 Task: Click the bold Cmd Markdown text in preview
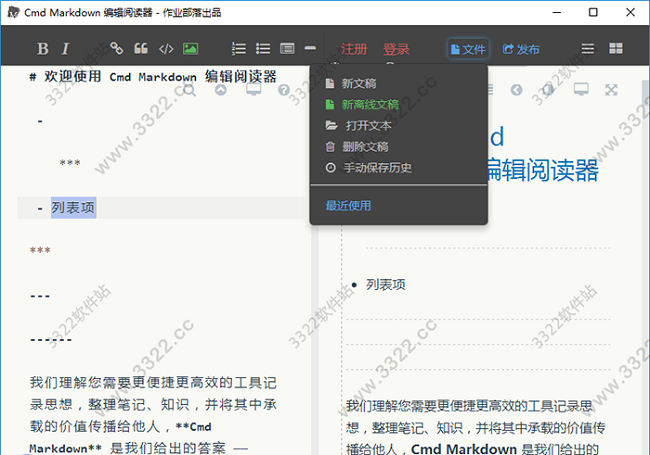464,449
